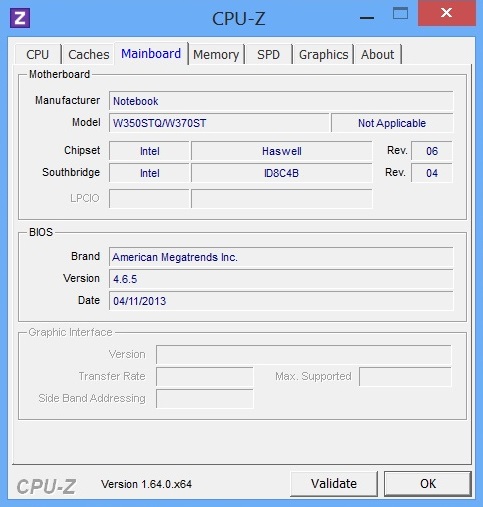Click the empty LPCIO vendor field
The image size is (483, 507).
149,199
